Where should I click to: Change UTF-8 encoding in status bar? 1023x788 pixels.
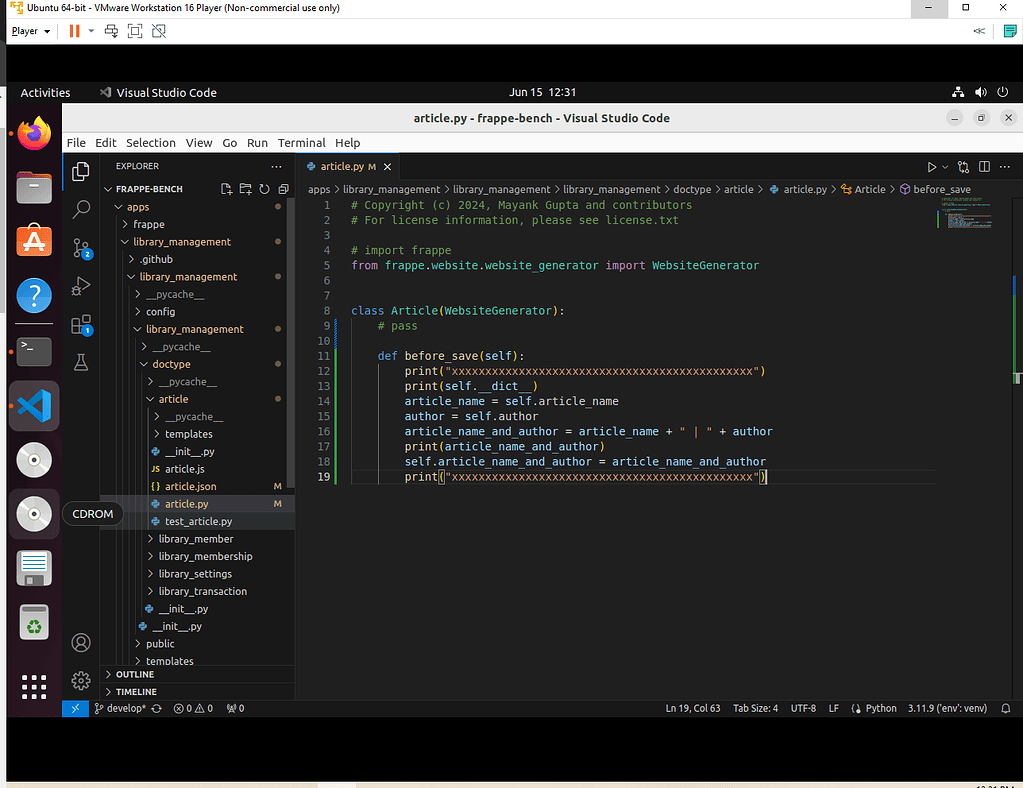tap(803, 708)
